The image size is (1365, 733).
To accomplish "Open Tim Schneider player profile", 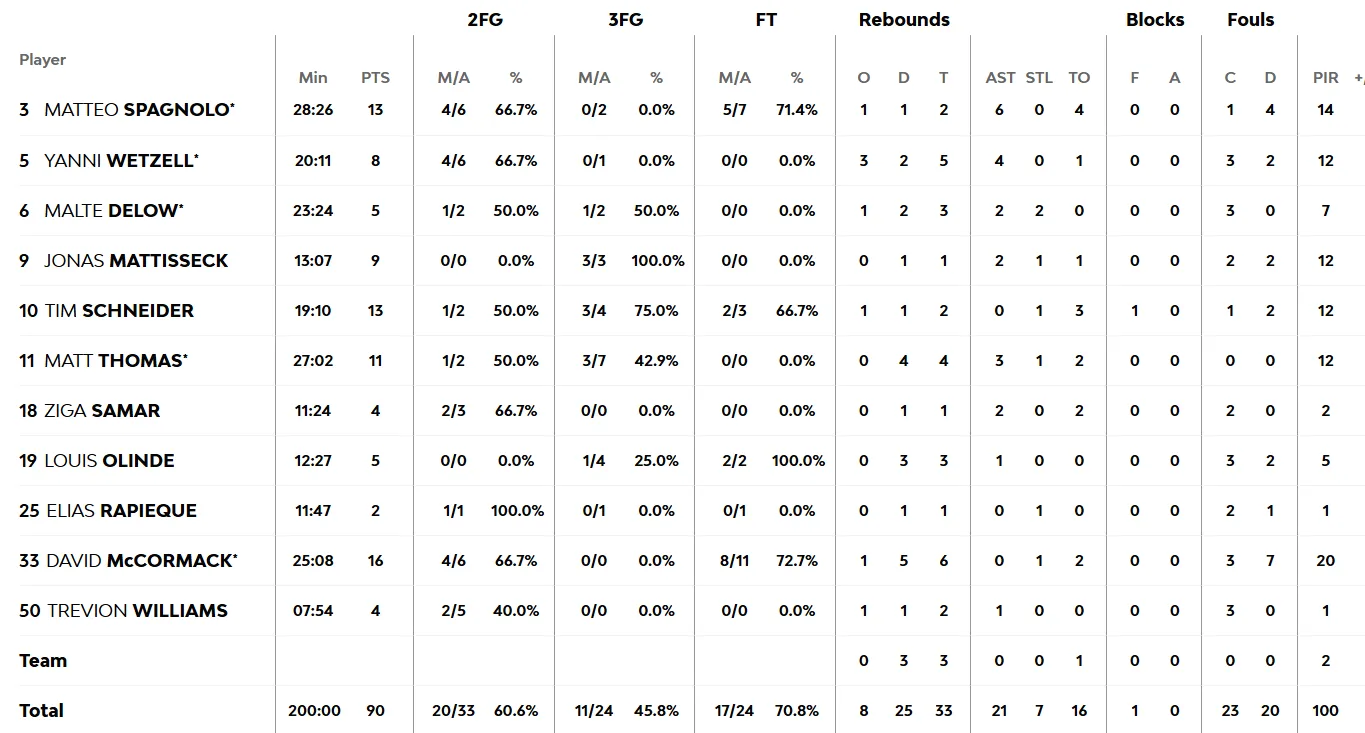I will pos(119,310).
